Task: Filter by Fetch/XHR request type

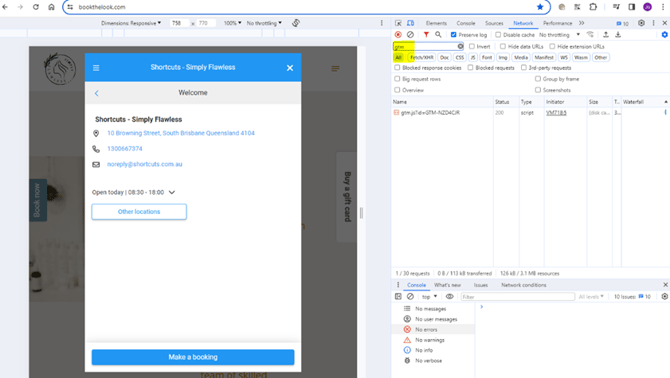Action: [422, 57]
